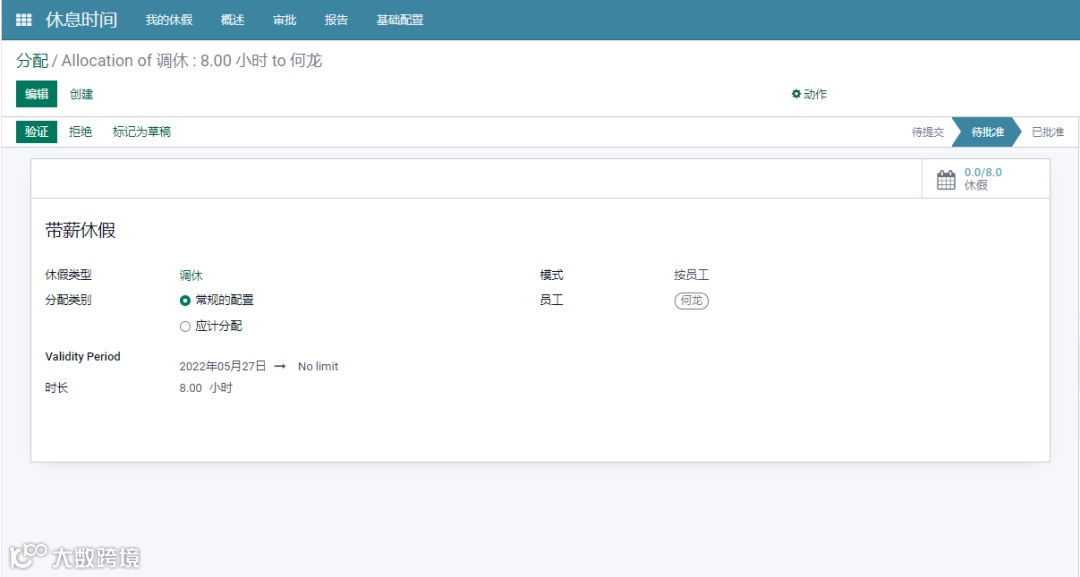Click the 休假类型 field label

[x=68, y=275]
